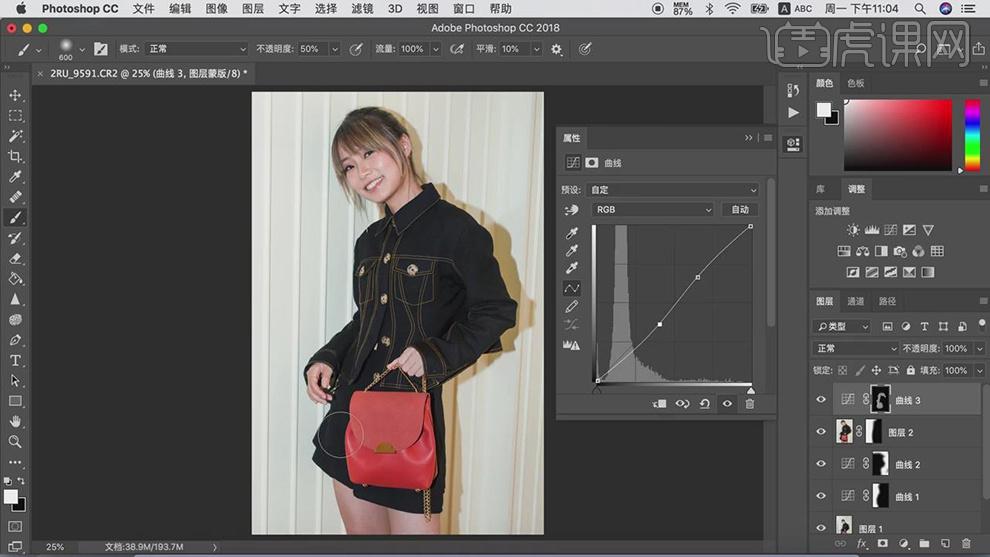Select the Type tool

tap(15, 360)
